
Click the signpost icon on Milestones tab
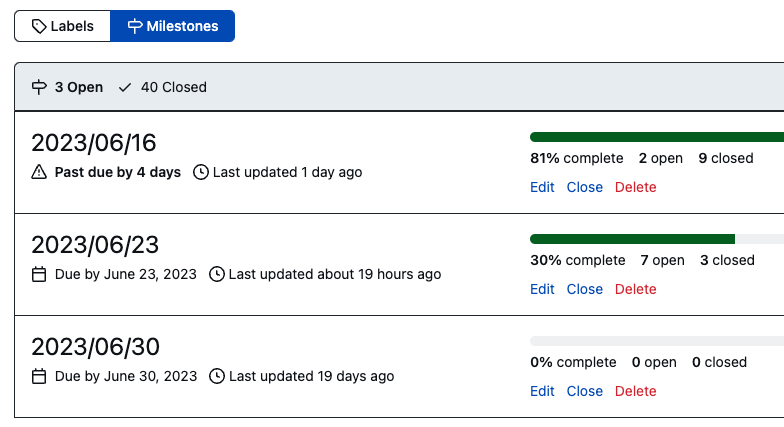[x=134, y=26]
